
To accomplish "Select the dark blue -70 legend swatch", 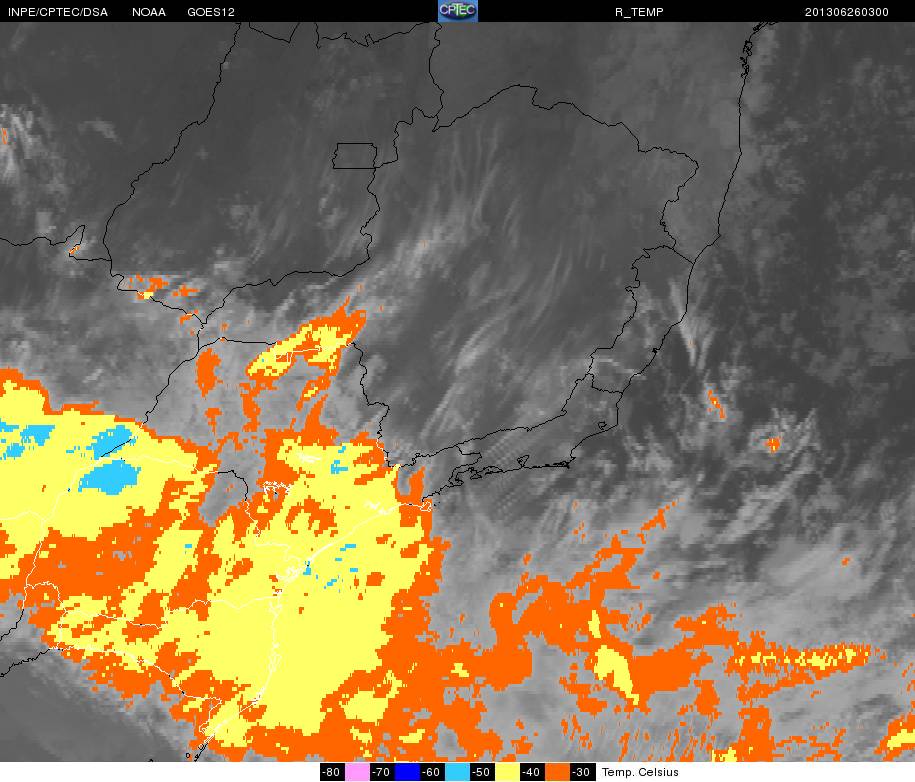I will pos(407,772).
